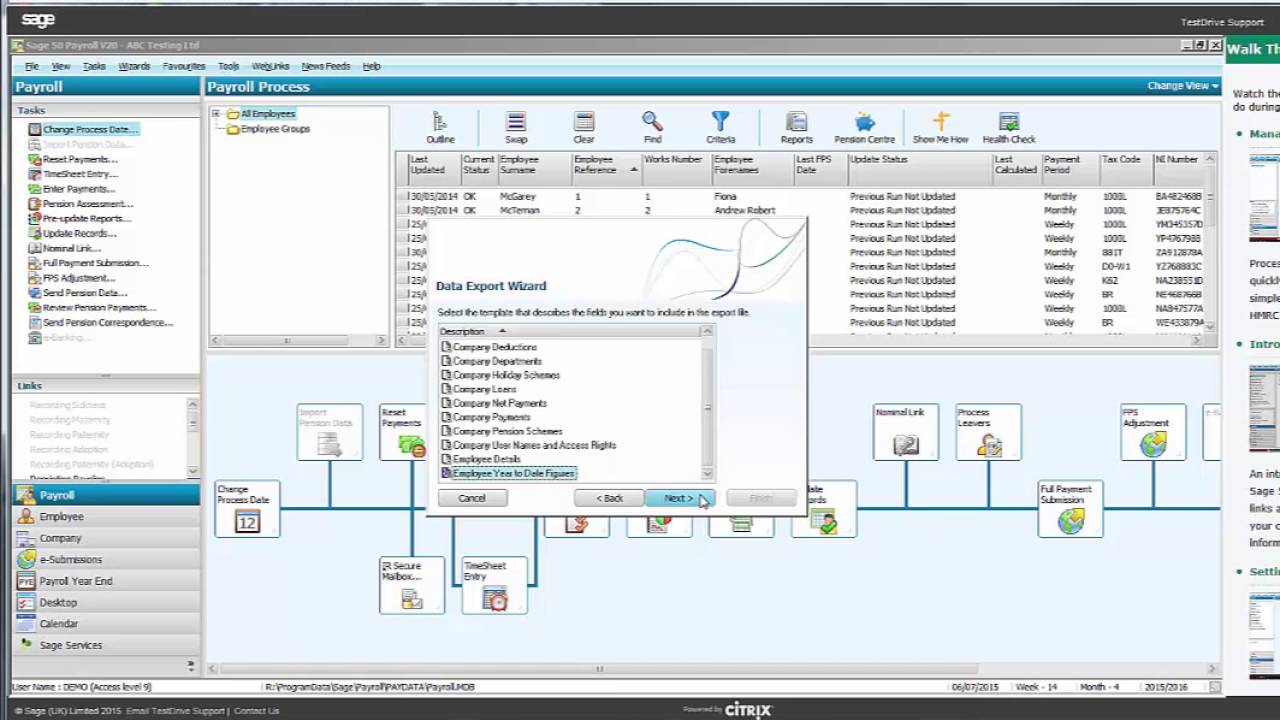Click Next in the Data Export Wizard
1280x720 pixels.
(679, 498)
